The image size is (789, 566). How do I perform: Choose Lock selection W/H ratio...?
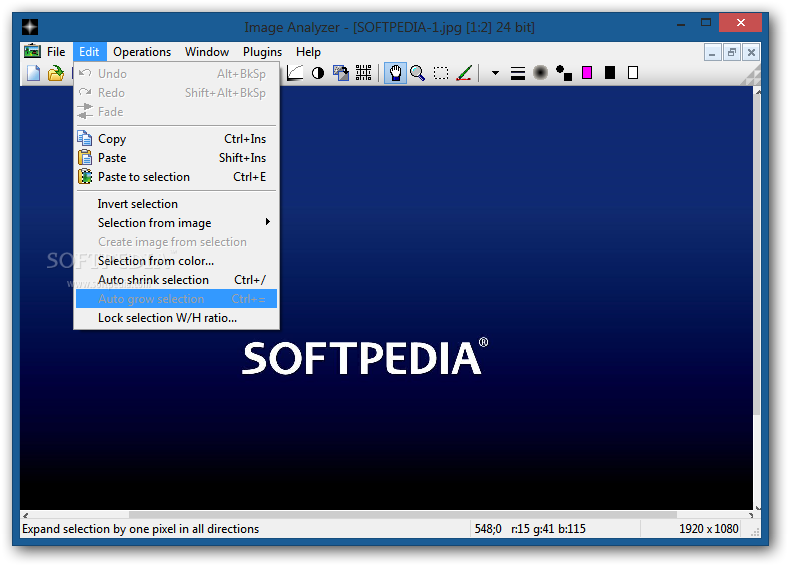[176, 318]
